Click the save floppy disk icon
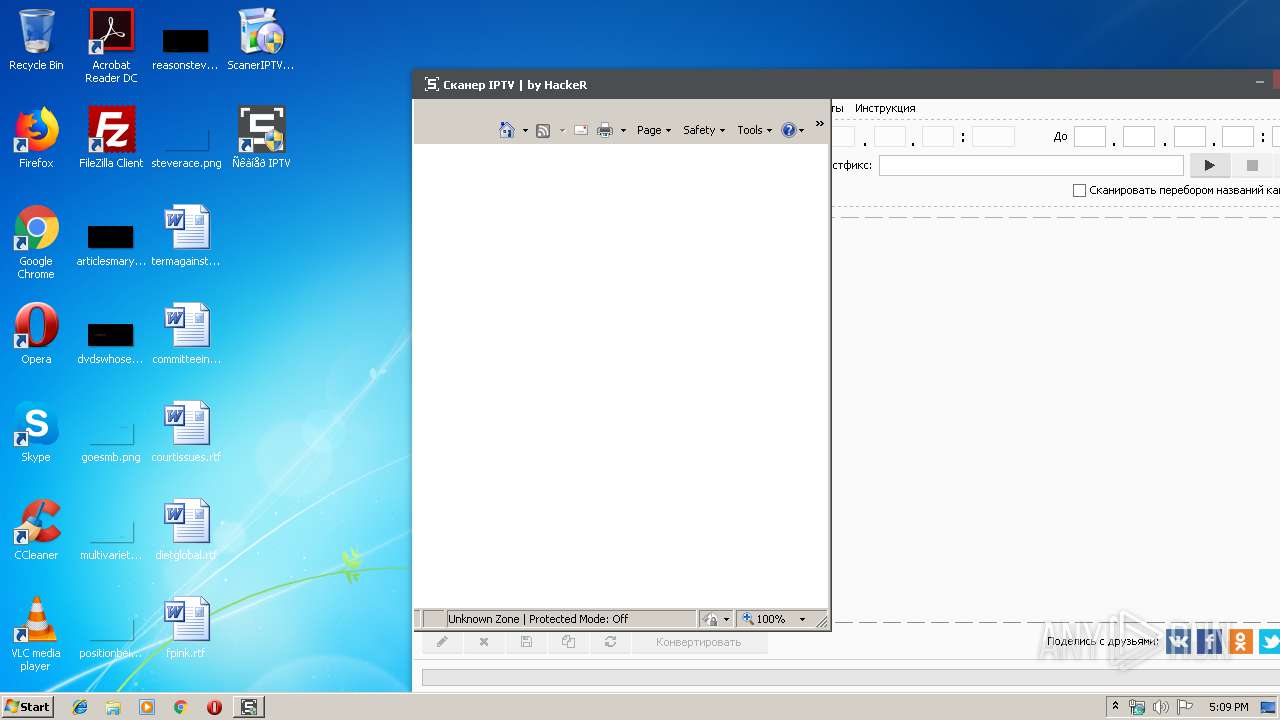 (526, 642)
